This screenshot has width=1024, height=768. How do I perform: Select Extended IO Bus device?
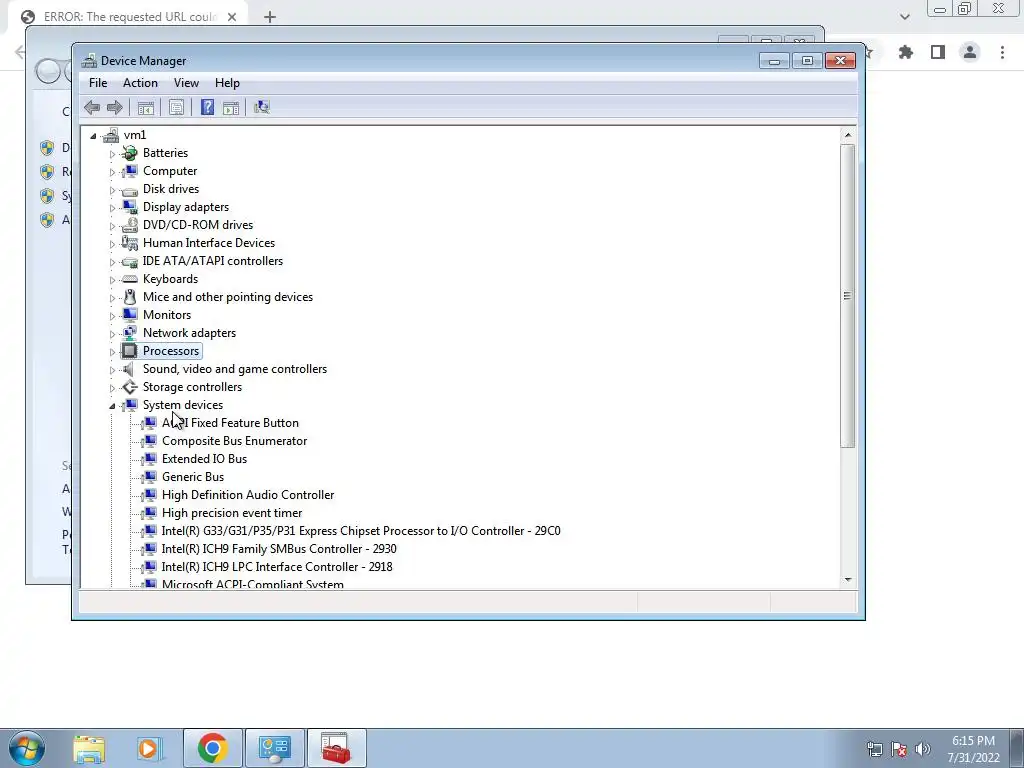tap(204, 459)
